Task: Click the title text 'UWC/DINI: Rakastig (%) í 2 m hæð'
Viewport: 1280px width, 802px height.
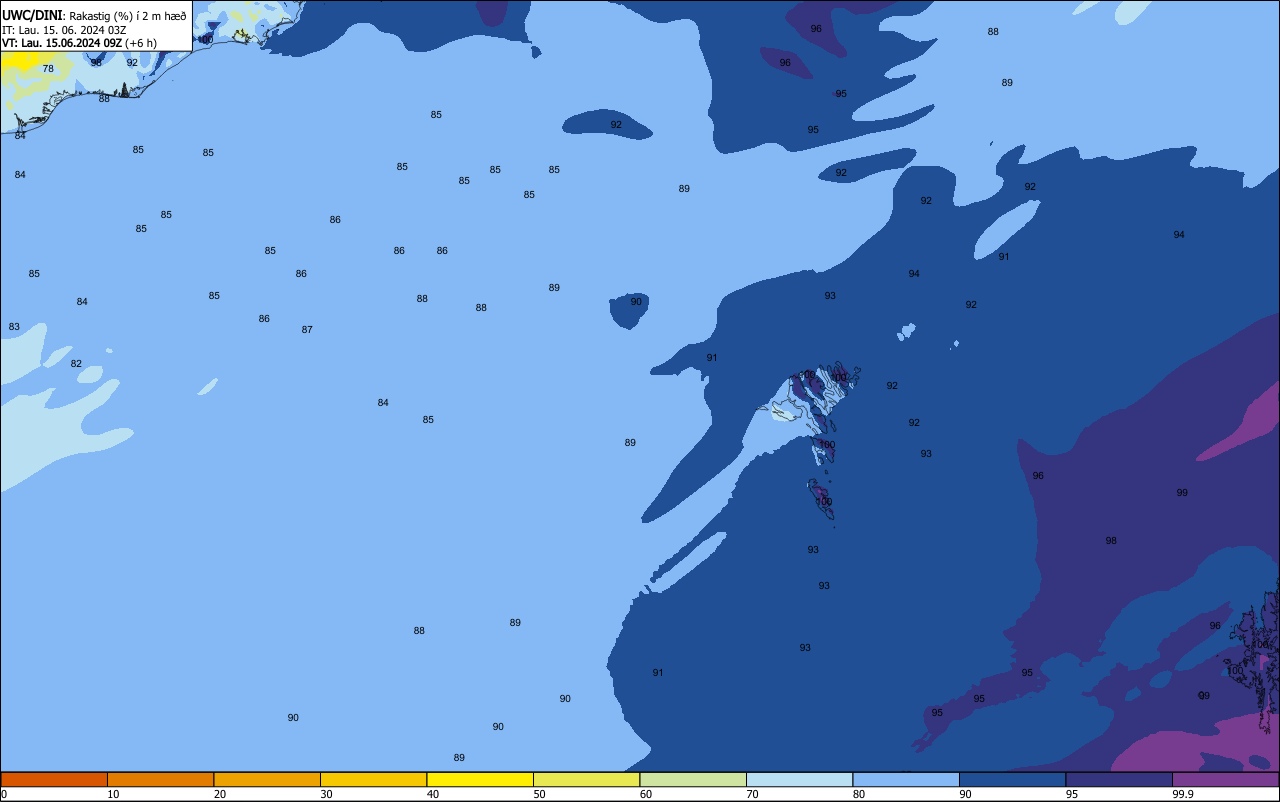Action: coord(94,16)
